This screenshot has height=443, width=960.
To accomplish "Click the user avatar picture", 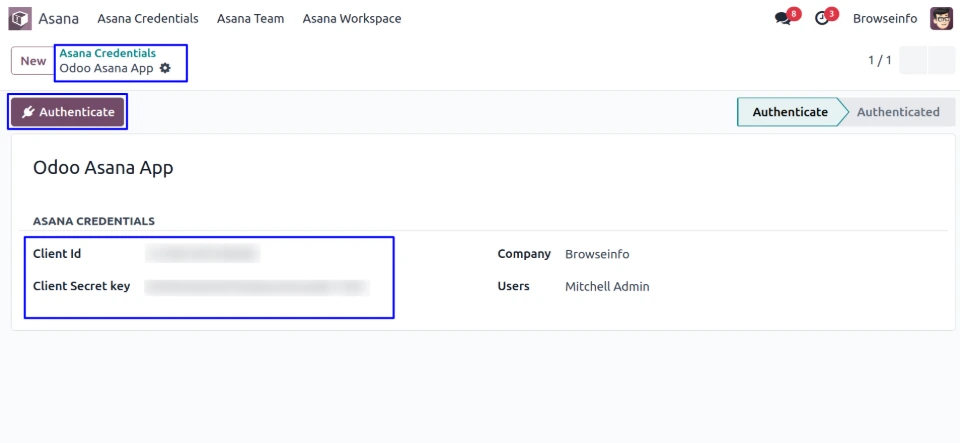I will pos(941,18).
